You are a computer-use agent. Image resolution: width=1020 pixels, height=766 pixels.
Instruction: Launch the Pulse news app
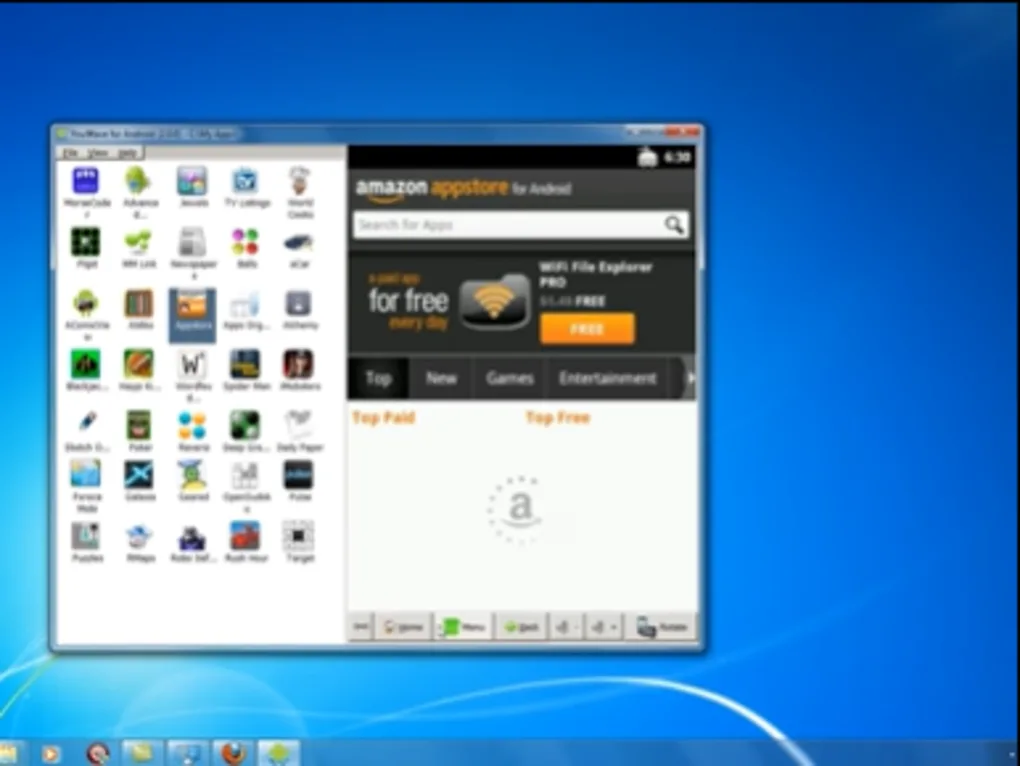tap(299, 475)
